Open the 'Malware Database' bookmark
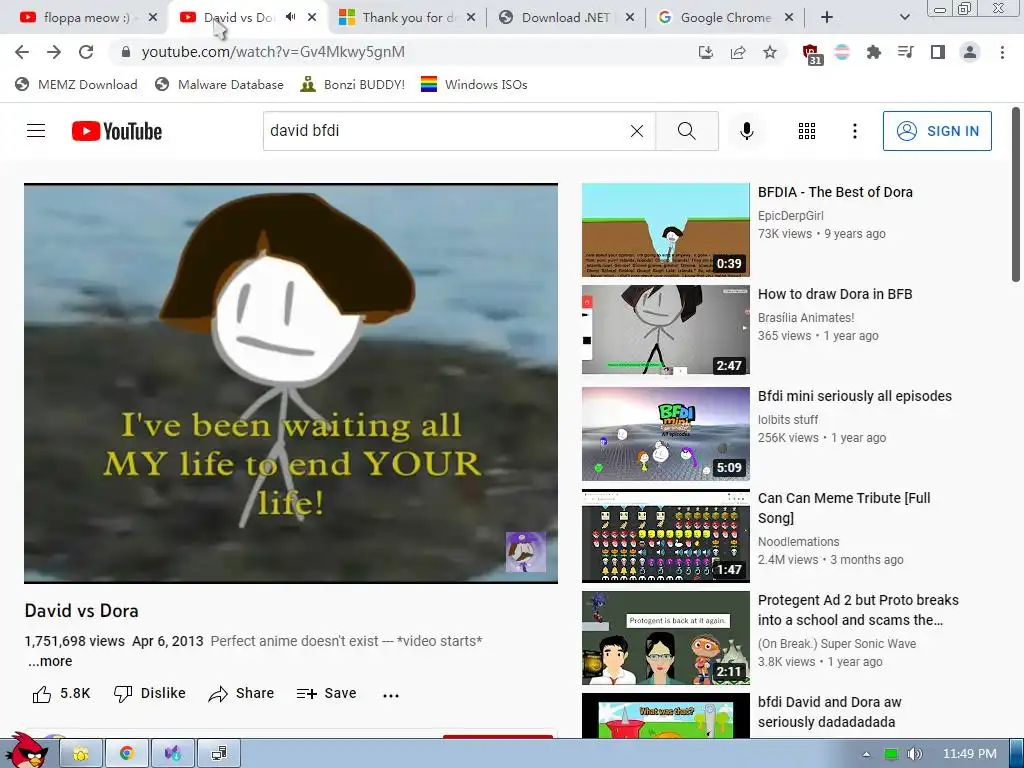The width and height of the screenshot is (1024, 768). [x=219, y=84]
